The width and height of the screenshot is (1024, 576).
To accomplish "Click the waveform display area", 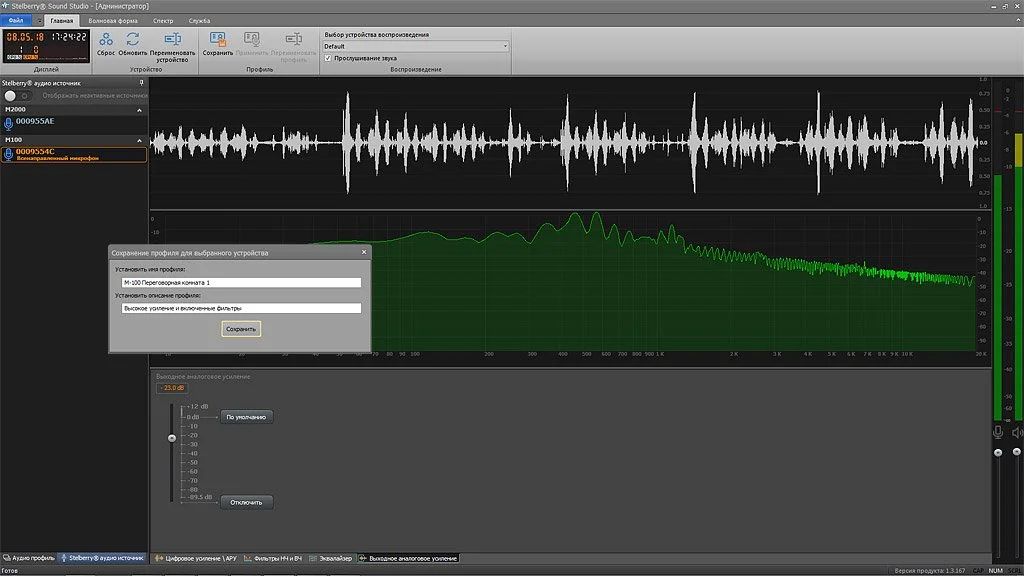I will [564, 142].
